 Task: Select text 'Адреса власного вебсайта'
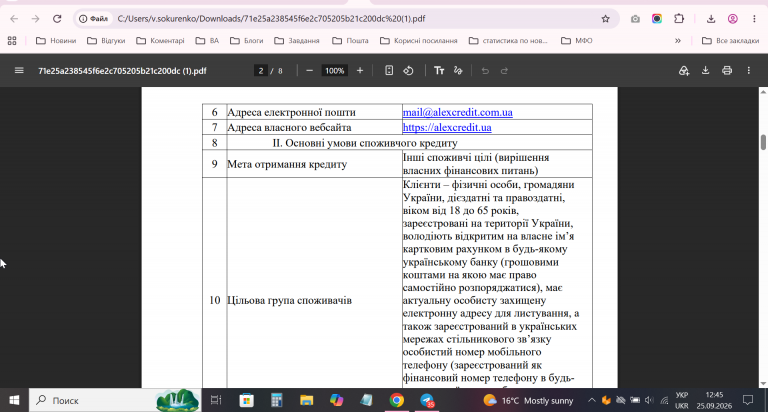click(x=289, y=127)
